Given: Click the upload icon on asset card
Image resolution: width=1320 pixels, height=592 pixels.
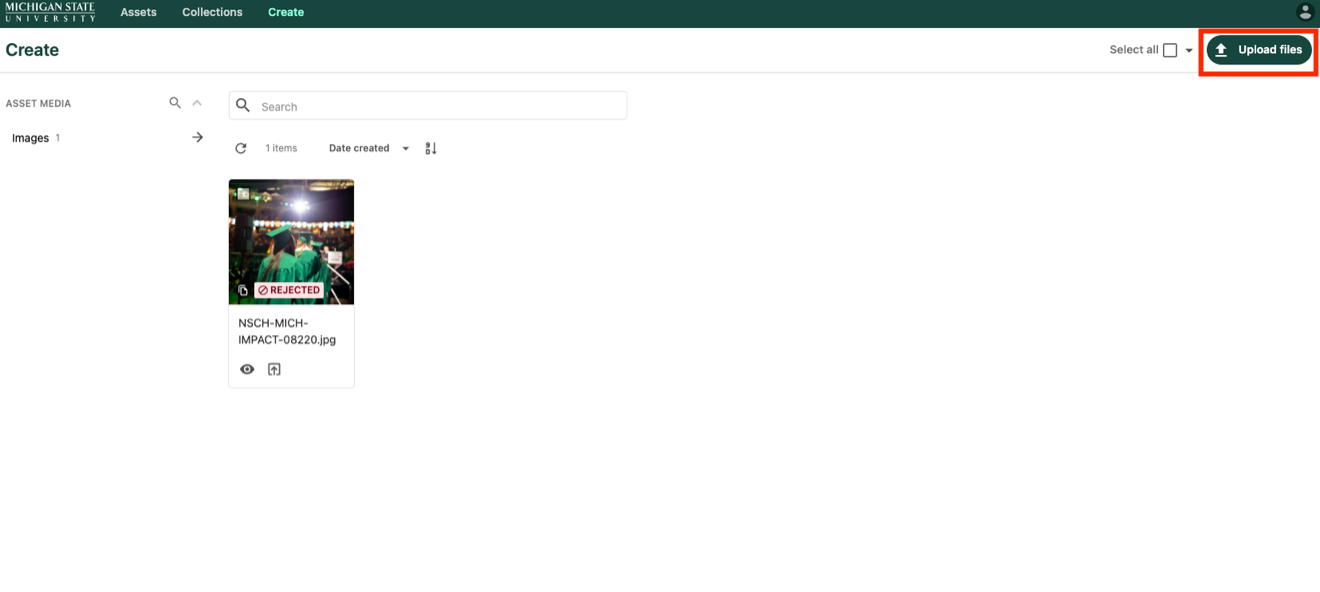Looking at the screenshot, I should (274, 369).
